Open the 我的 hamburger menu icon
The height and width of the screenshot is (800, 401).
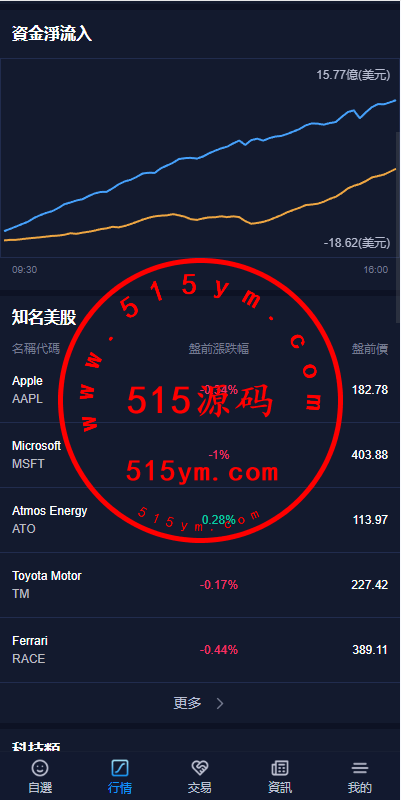360,768
